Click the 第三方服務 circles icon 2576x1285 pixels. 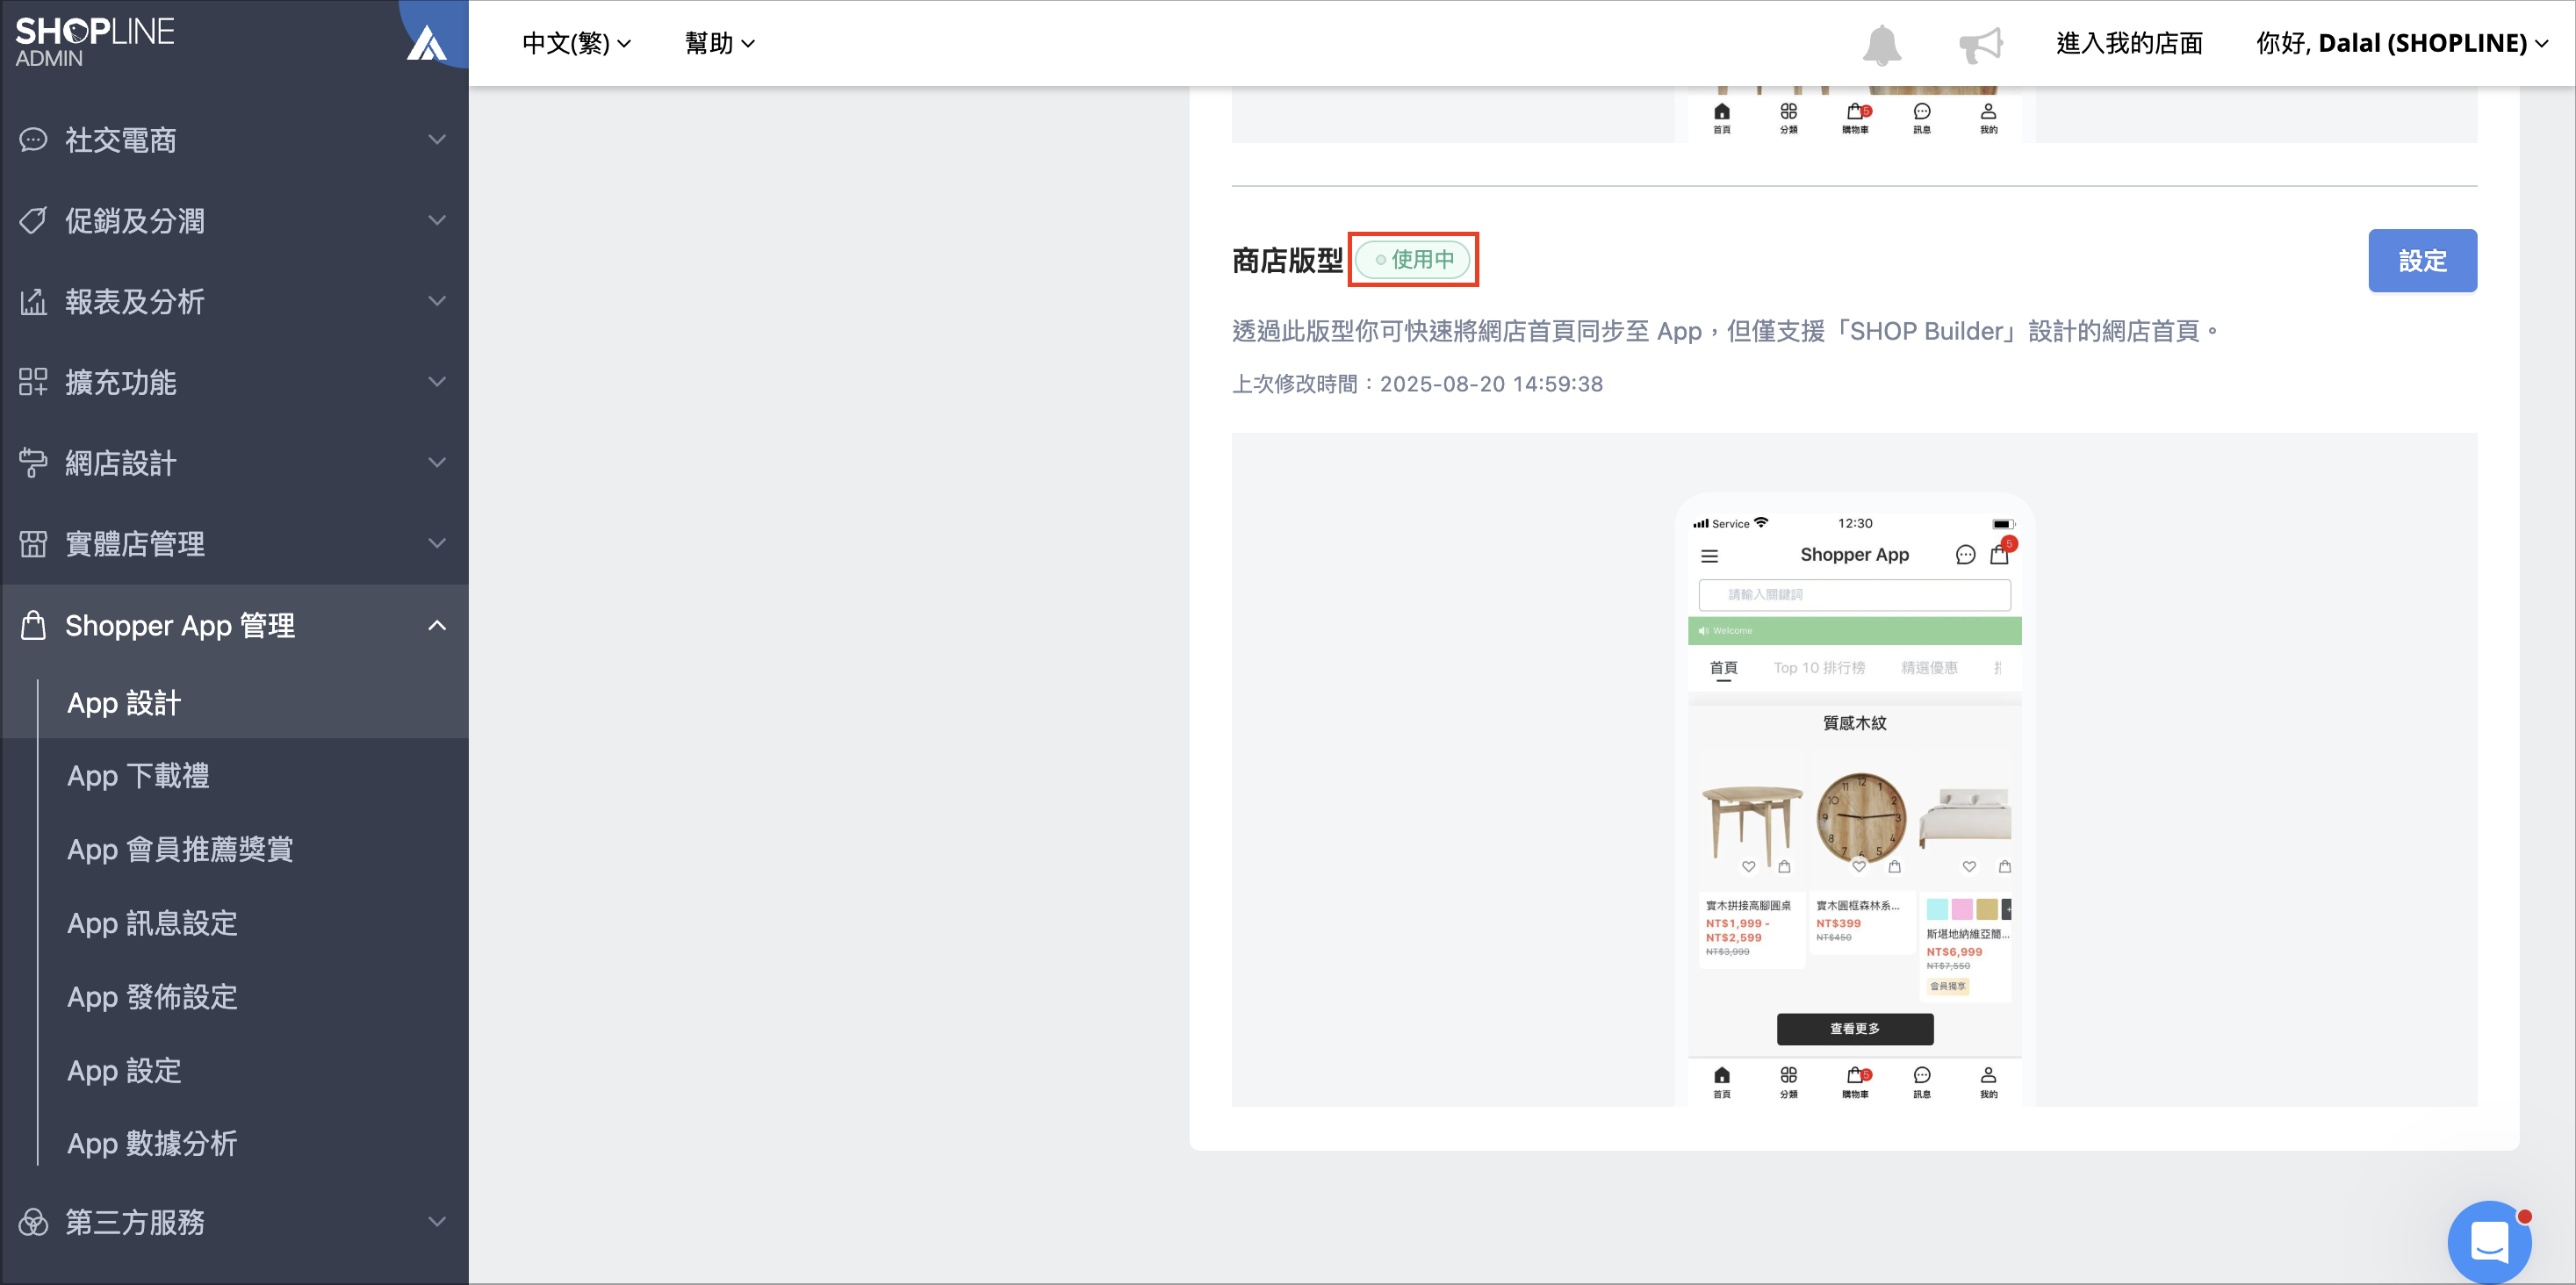click(x=33, y=1221)
